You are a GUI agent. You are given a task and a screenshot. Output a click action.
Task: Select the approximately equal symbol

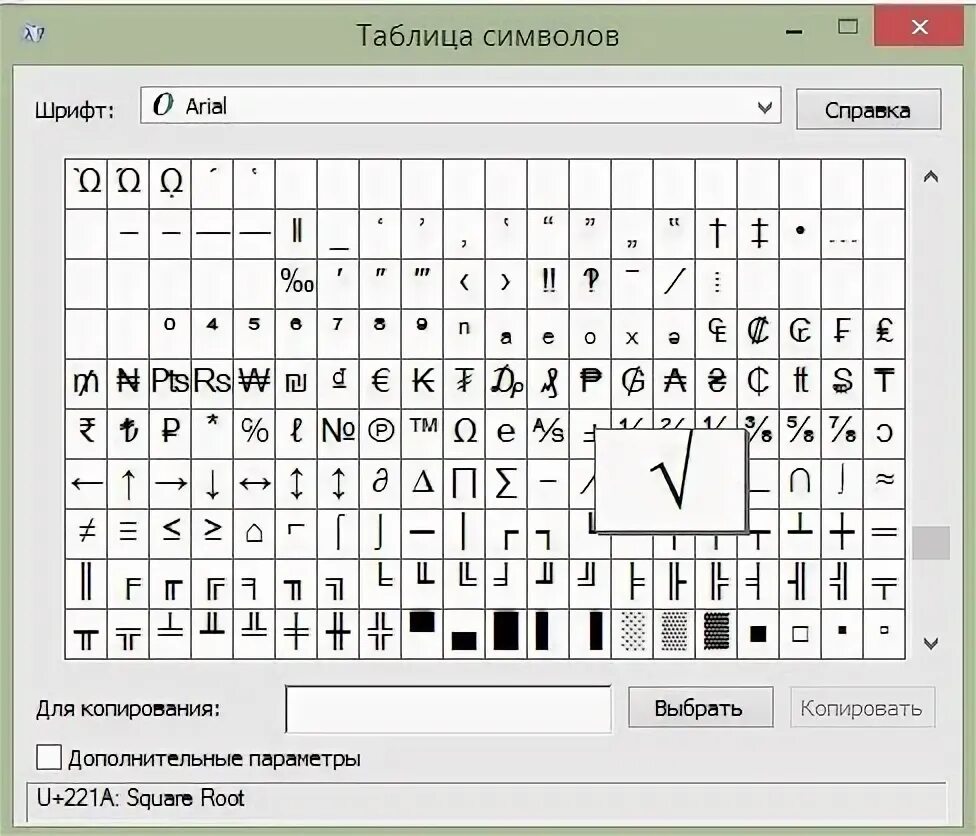pos(884,481)
